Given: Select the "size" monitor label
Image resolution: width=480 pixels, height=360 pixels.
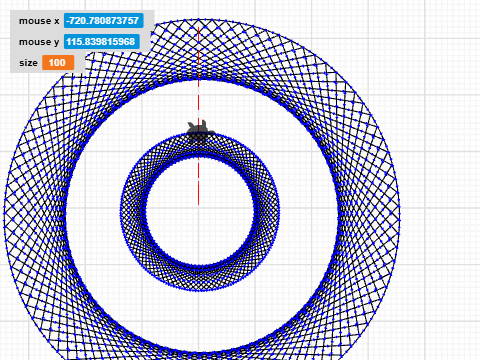Looking at the screenshot, I should tap(28, 63).
